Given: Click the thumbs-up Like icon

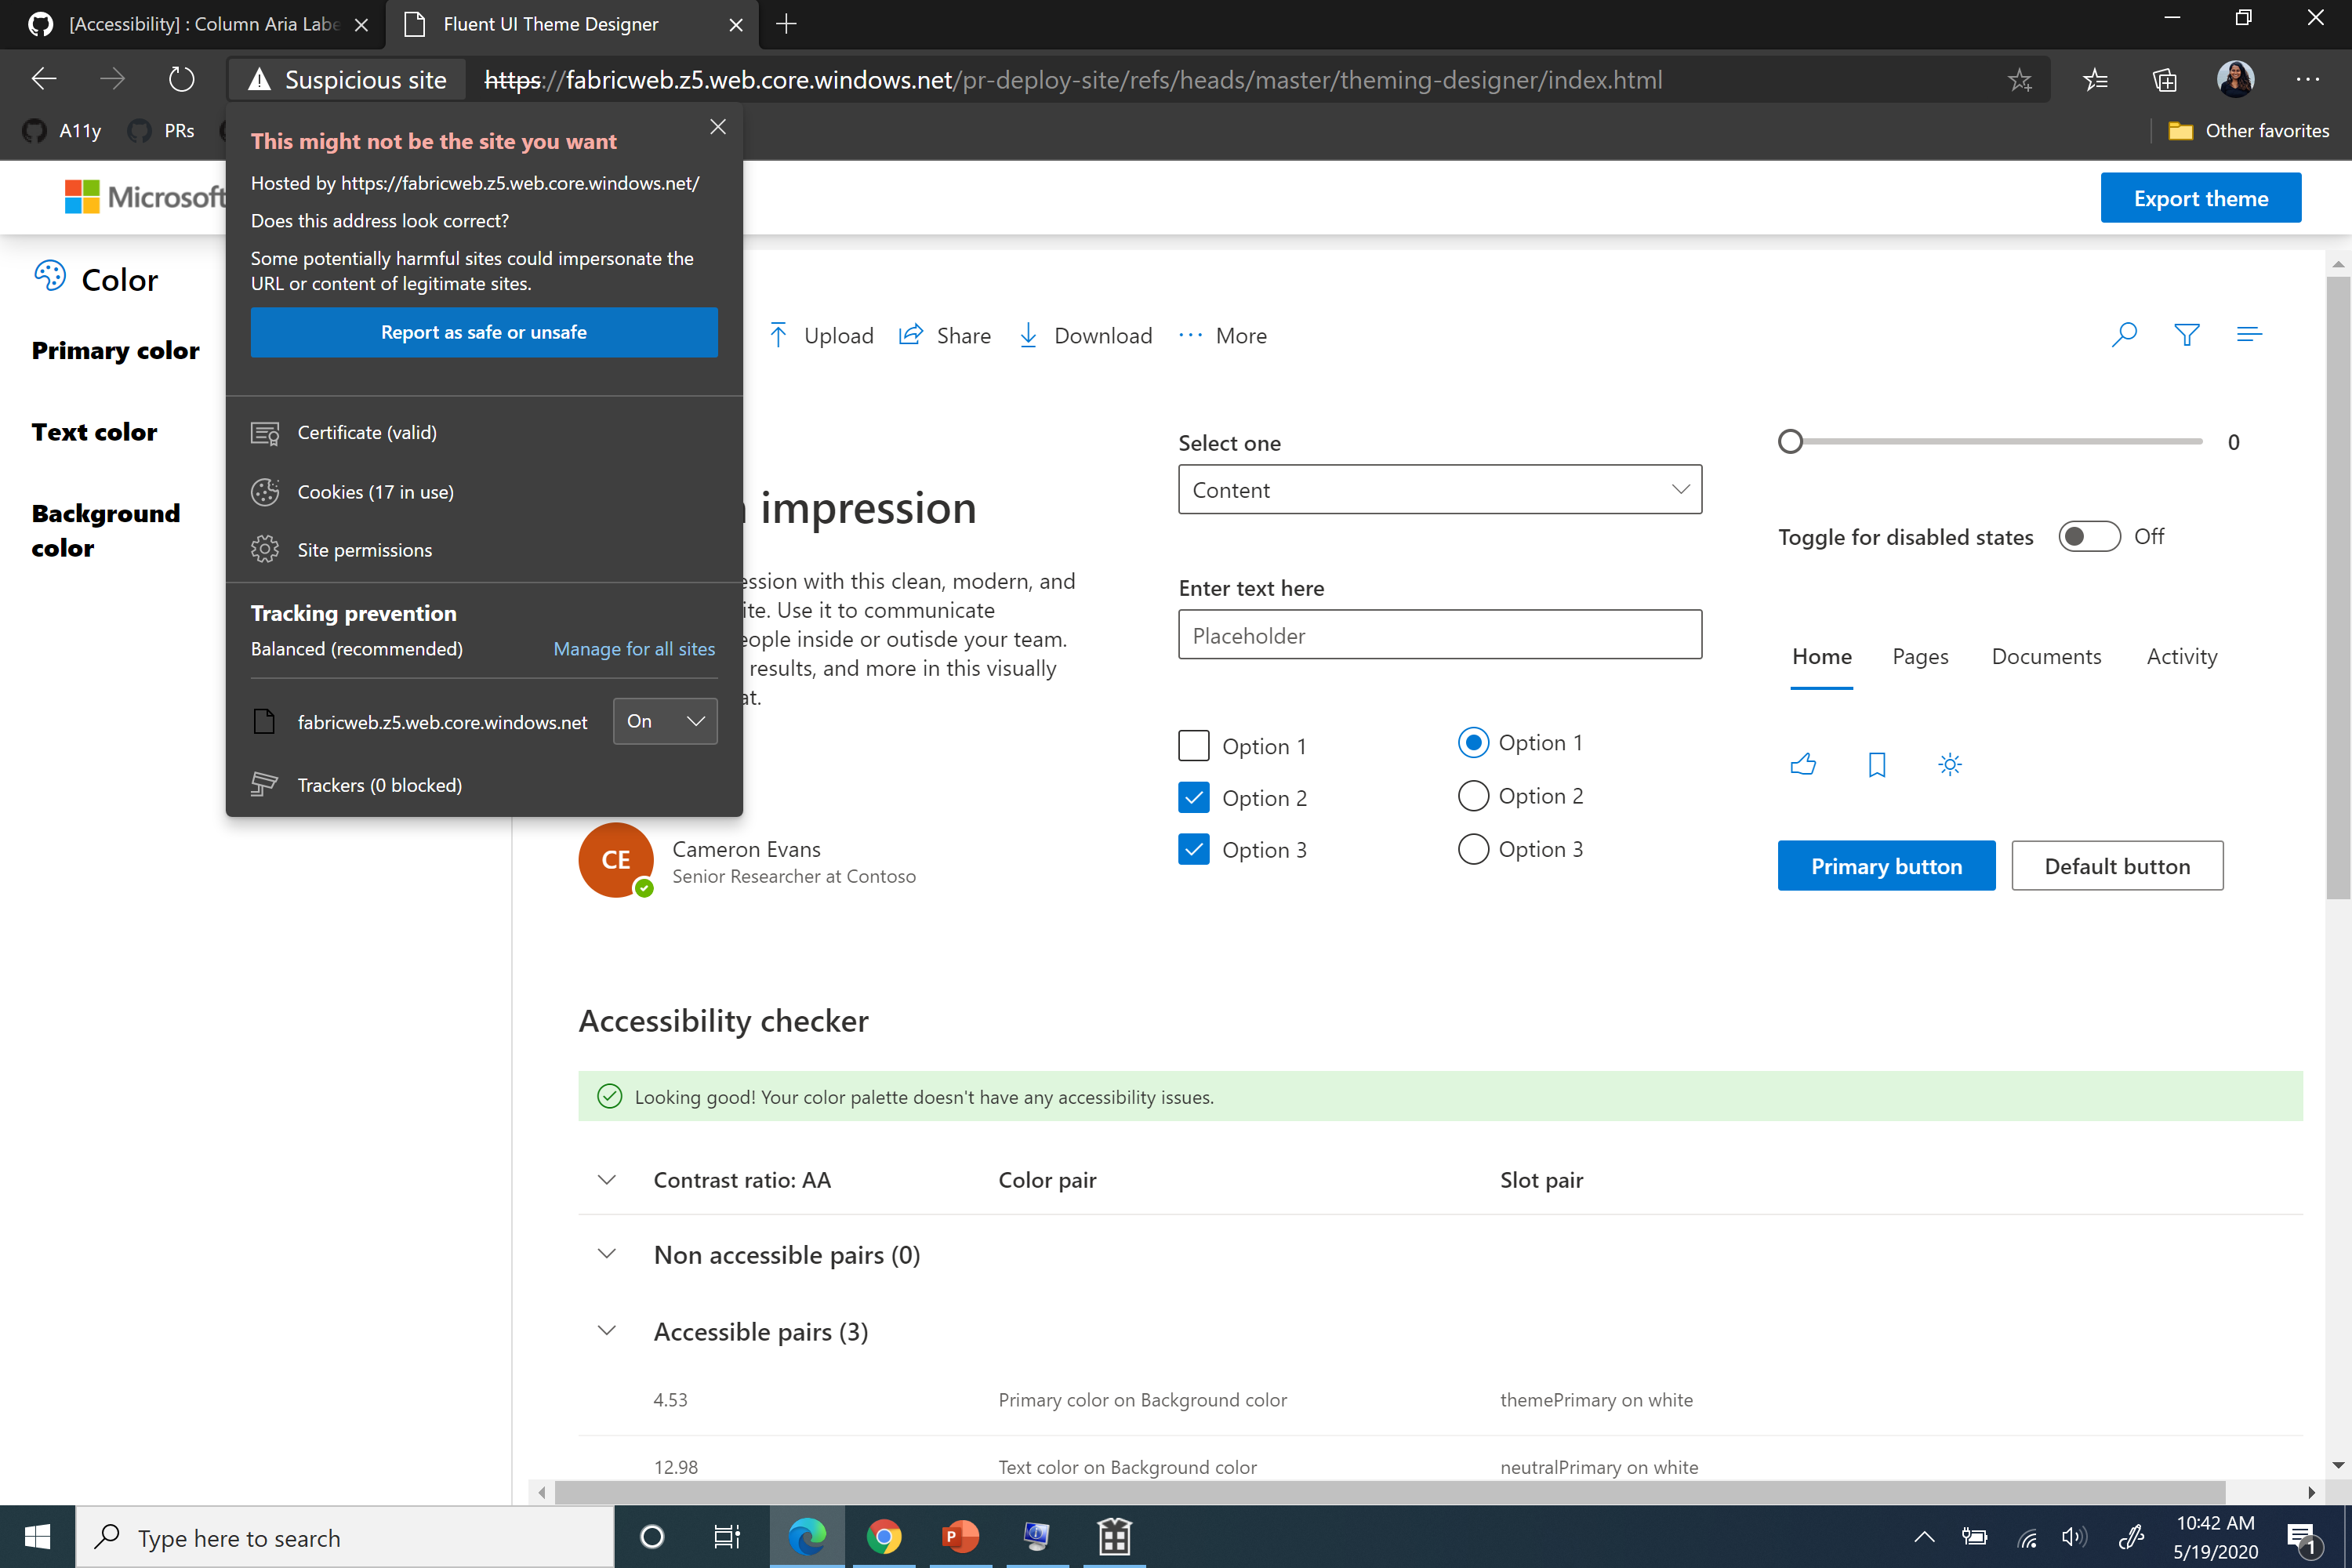Looking at the screenshot, I should point(1803,764).
